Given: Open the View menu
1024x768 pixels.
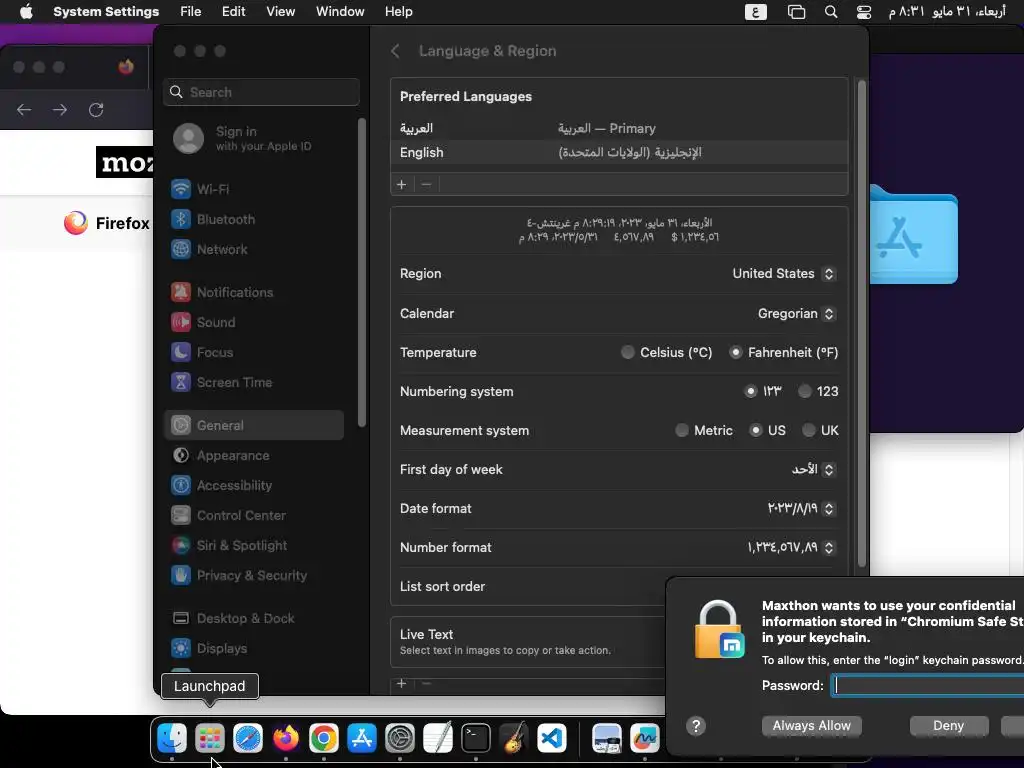Looking at the screenshot, I should pos(281,12).
